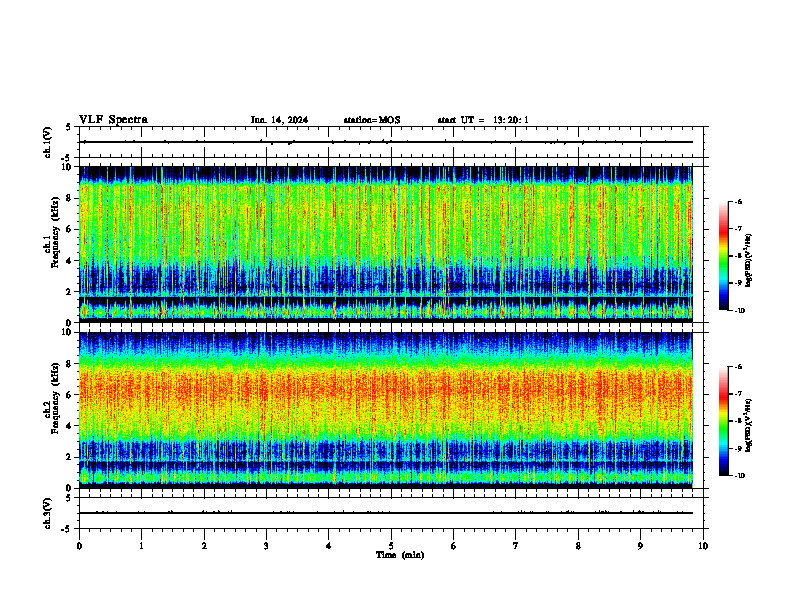The height and width of the screenshot is (612, 792).
Task: Click the time-axis tick label "2"
Action: pyautogui.click(x=204, y=546)
